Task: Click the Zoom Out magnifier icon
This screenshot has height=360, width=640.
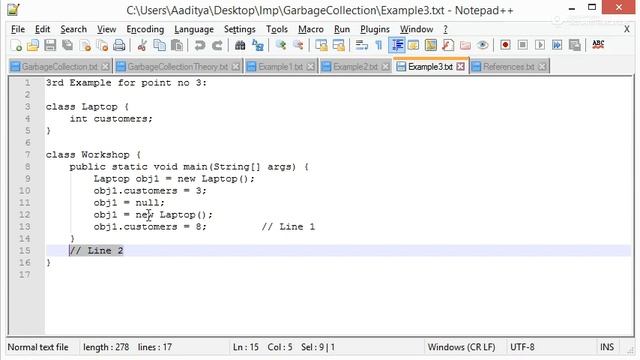Action: [298, 45]
